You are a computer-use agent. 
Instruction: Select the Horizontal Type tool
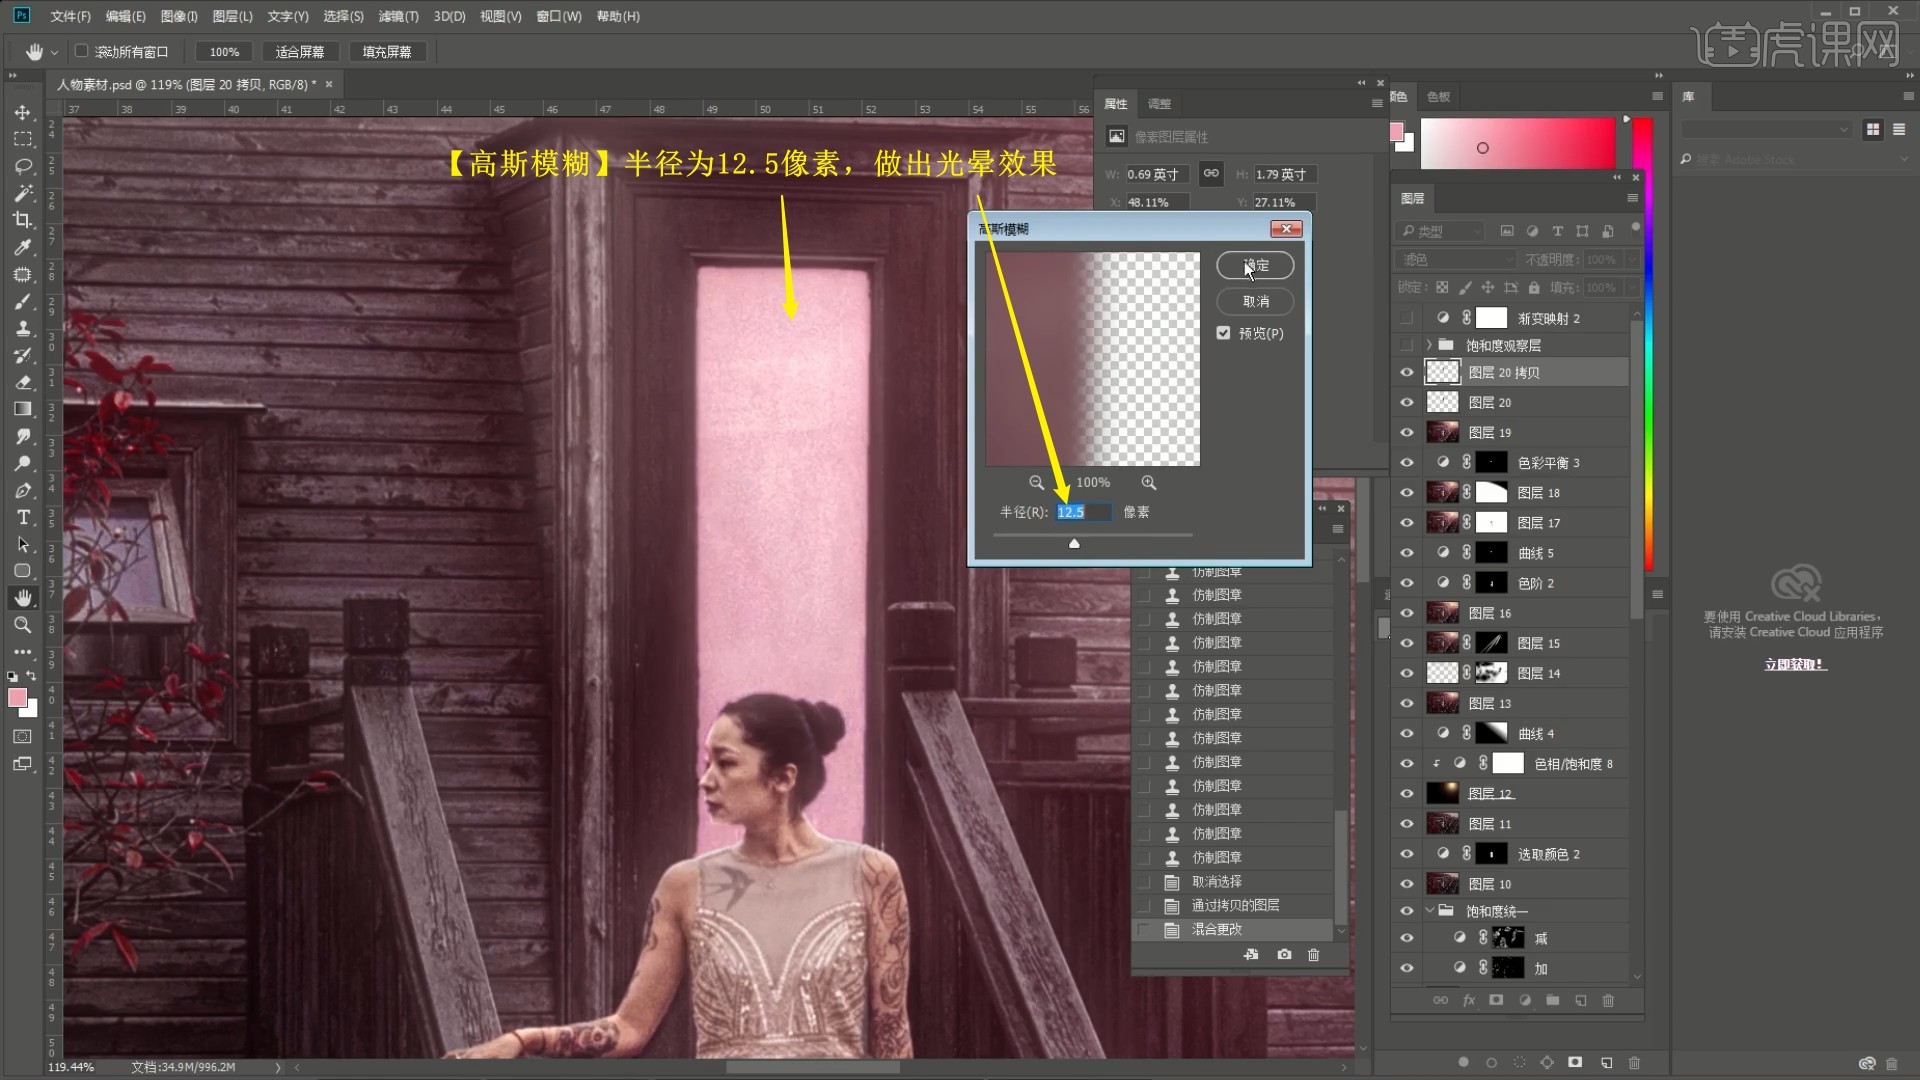(x=23, y=517)
